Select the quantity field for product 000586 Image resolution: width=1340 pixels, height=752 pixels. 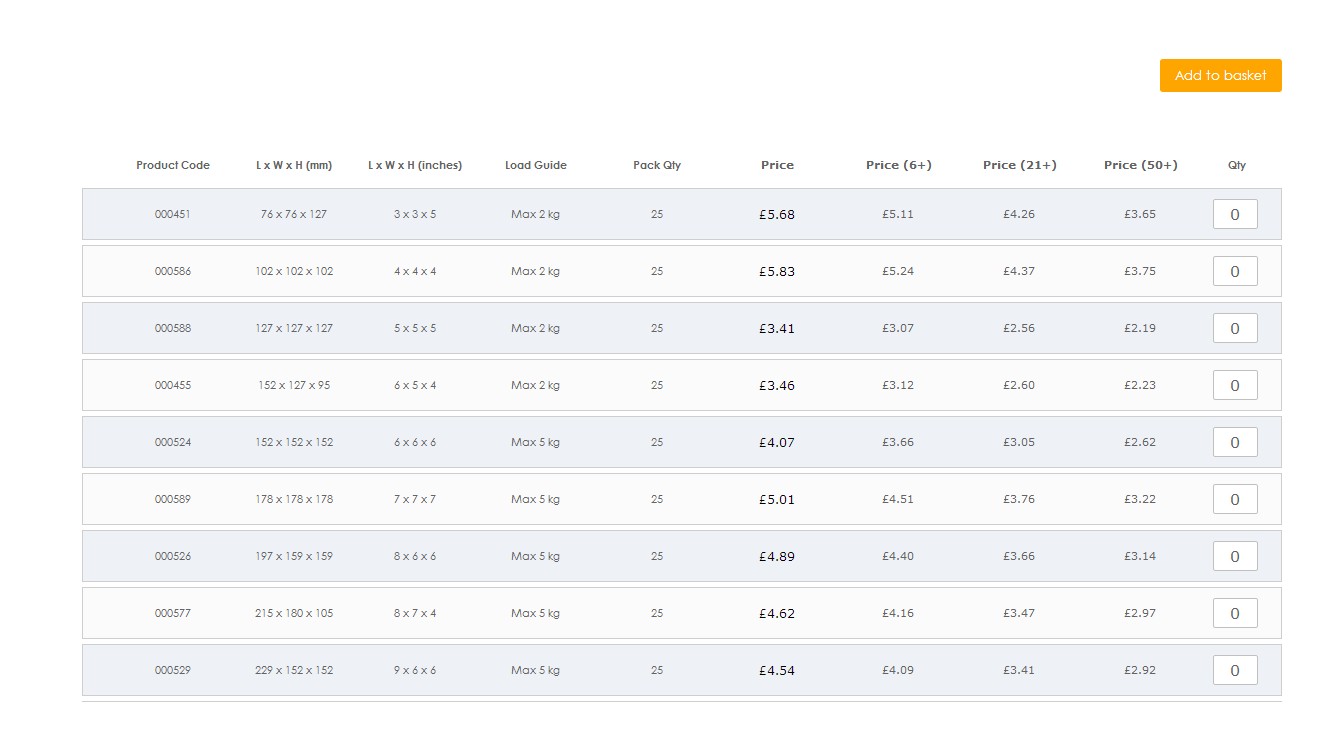1234,271
